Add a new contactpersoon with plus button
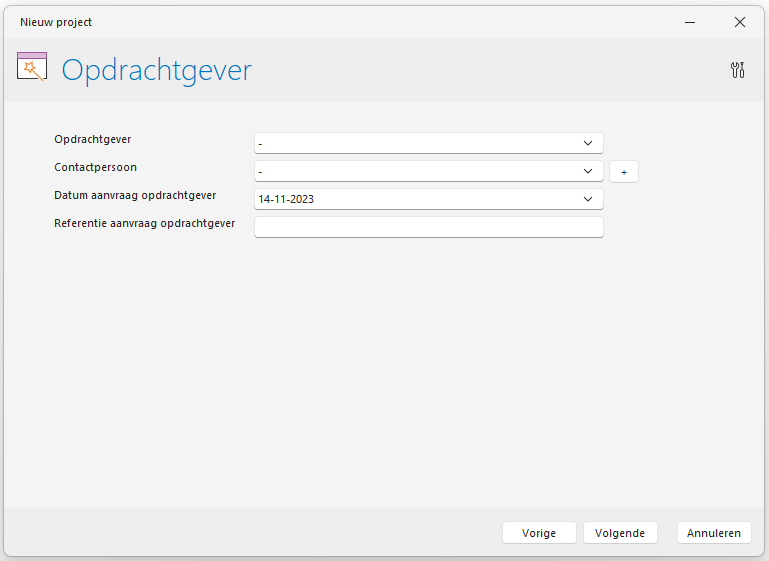The image size is (769, 561). coord(624,172)
